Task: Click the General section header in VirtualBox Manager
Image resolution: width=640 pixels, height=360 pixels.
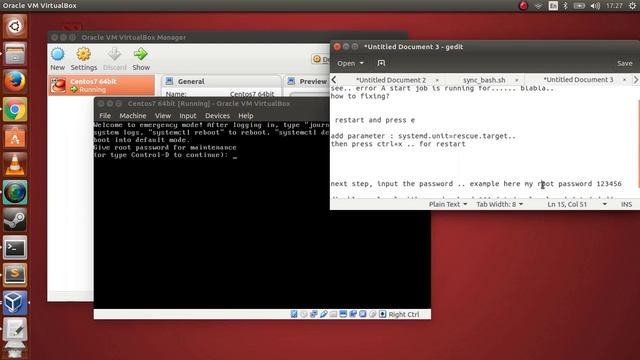Action: pyautogui.click(x=191, y=82)
